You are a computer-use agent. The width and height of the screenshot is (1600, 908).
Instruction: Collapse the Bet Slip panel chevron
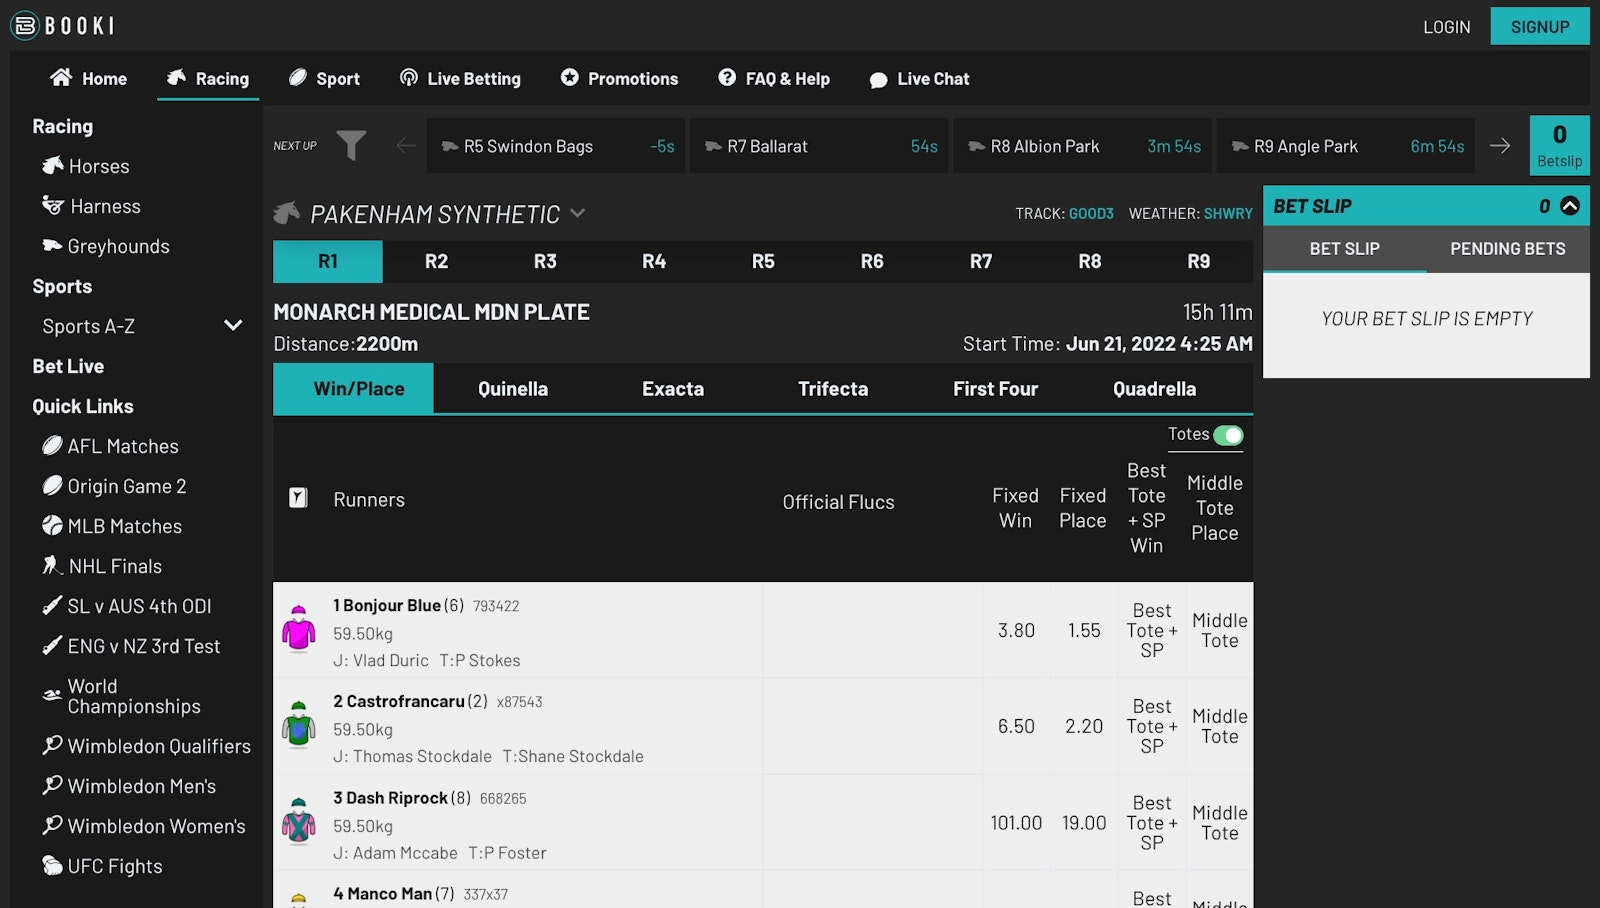click(1570, 205)
